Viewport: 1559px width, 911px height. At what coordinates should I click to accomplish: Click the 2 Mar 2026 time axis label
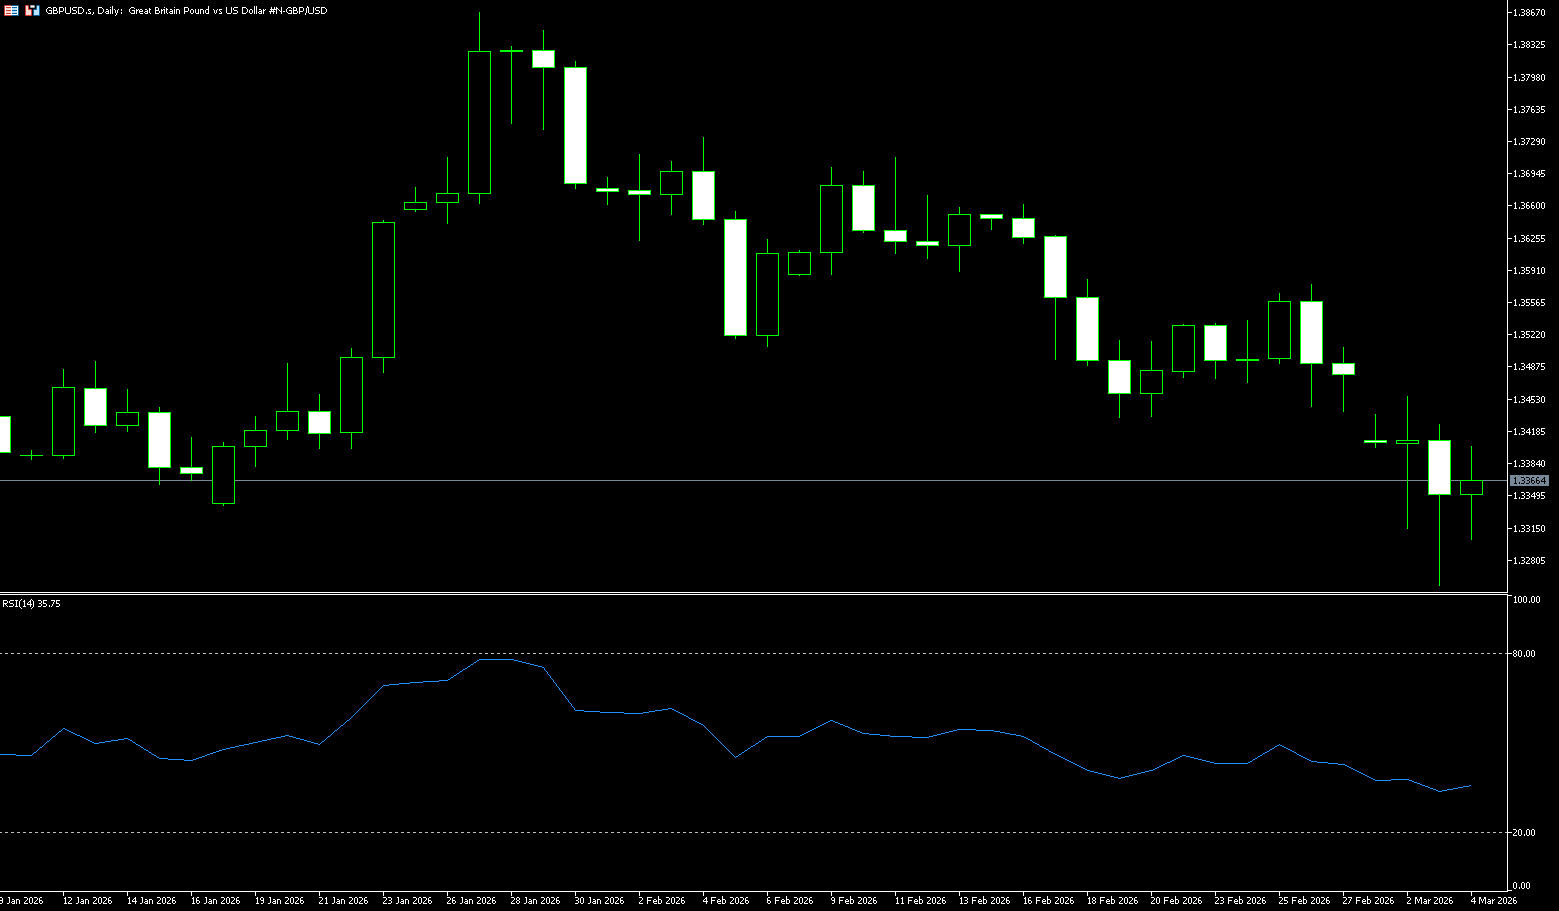[1430, 901]
